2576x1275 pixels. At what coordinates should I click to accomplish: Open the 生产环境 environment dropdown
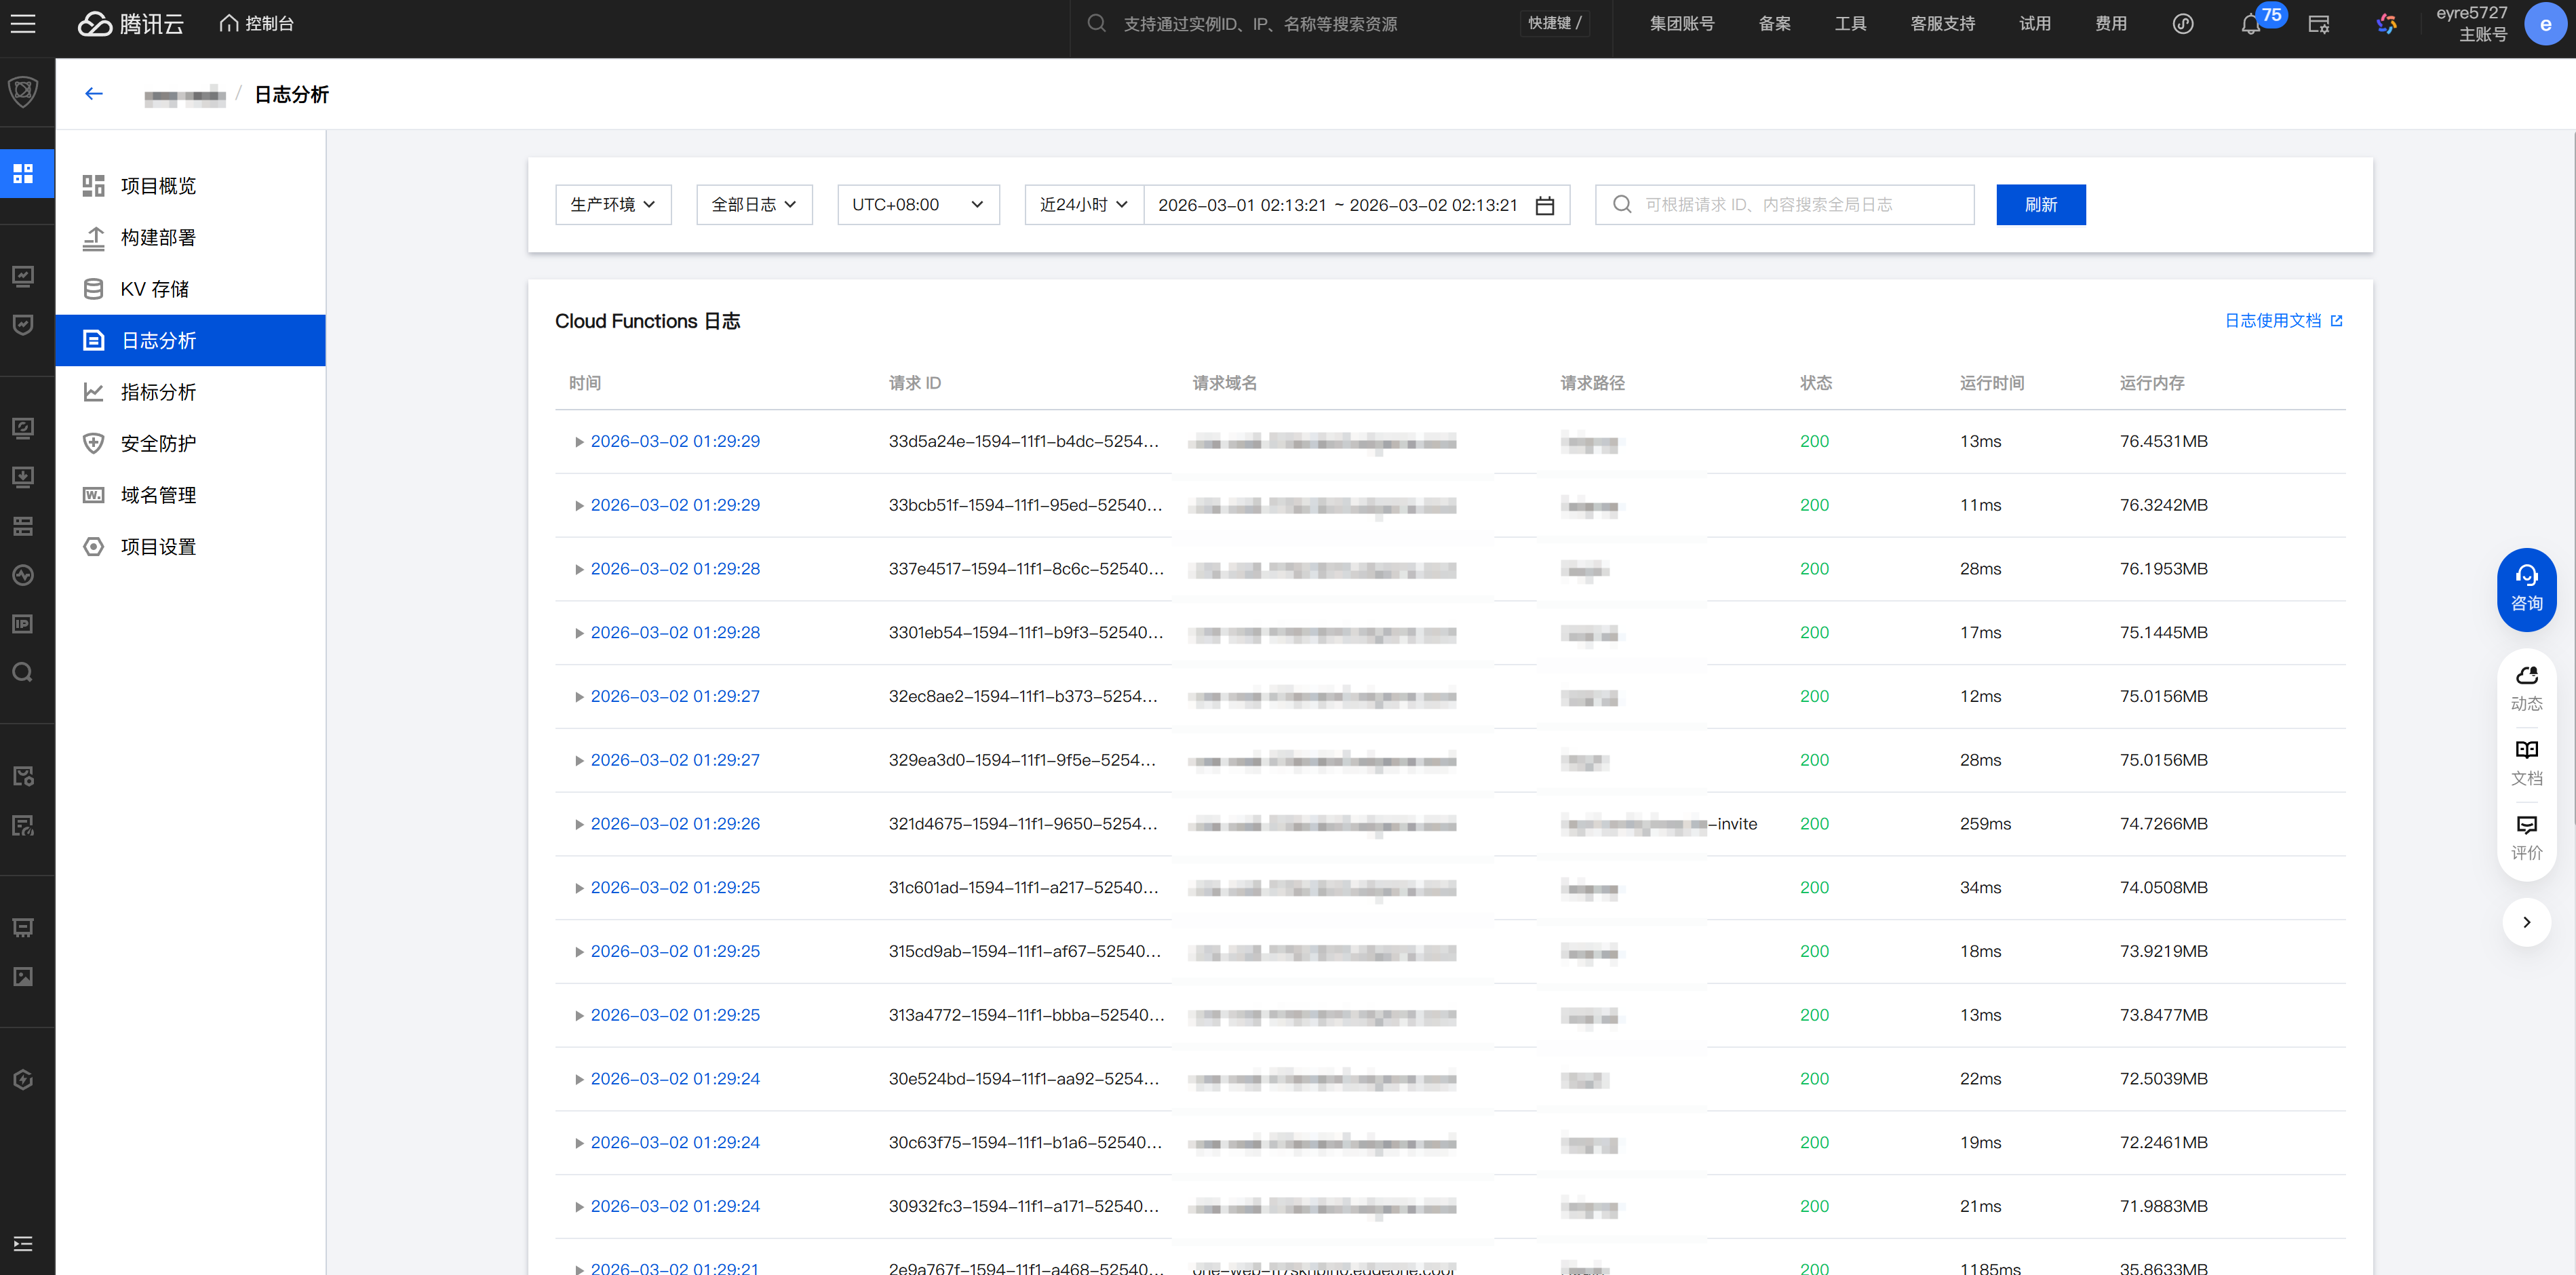[613, 205]
